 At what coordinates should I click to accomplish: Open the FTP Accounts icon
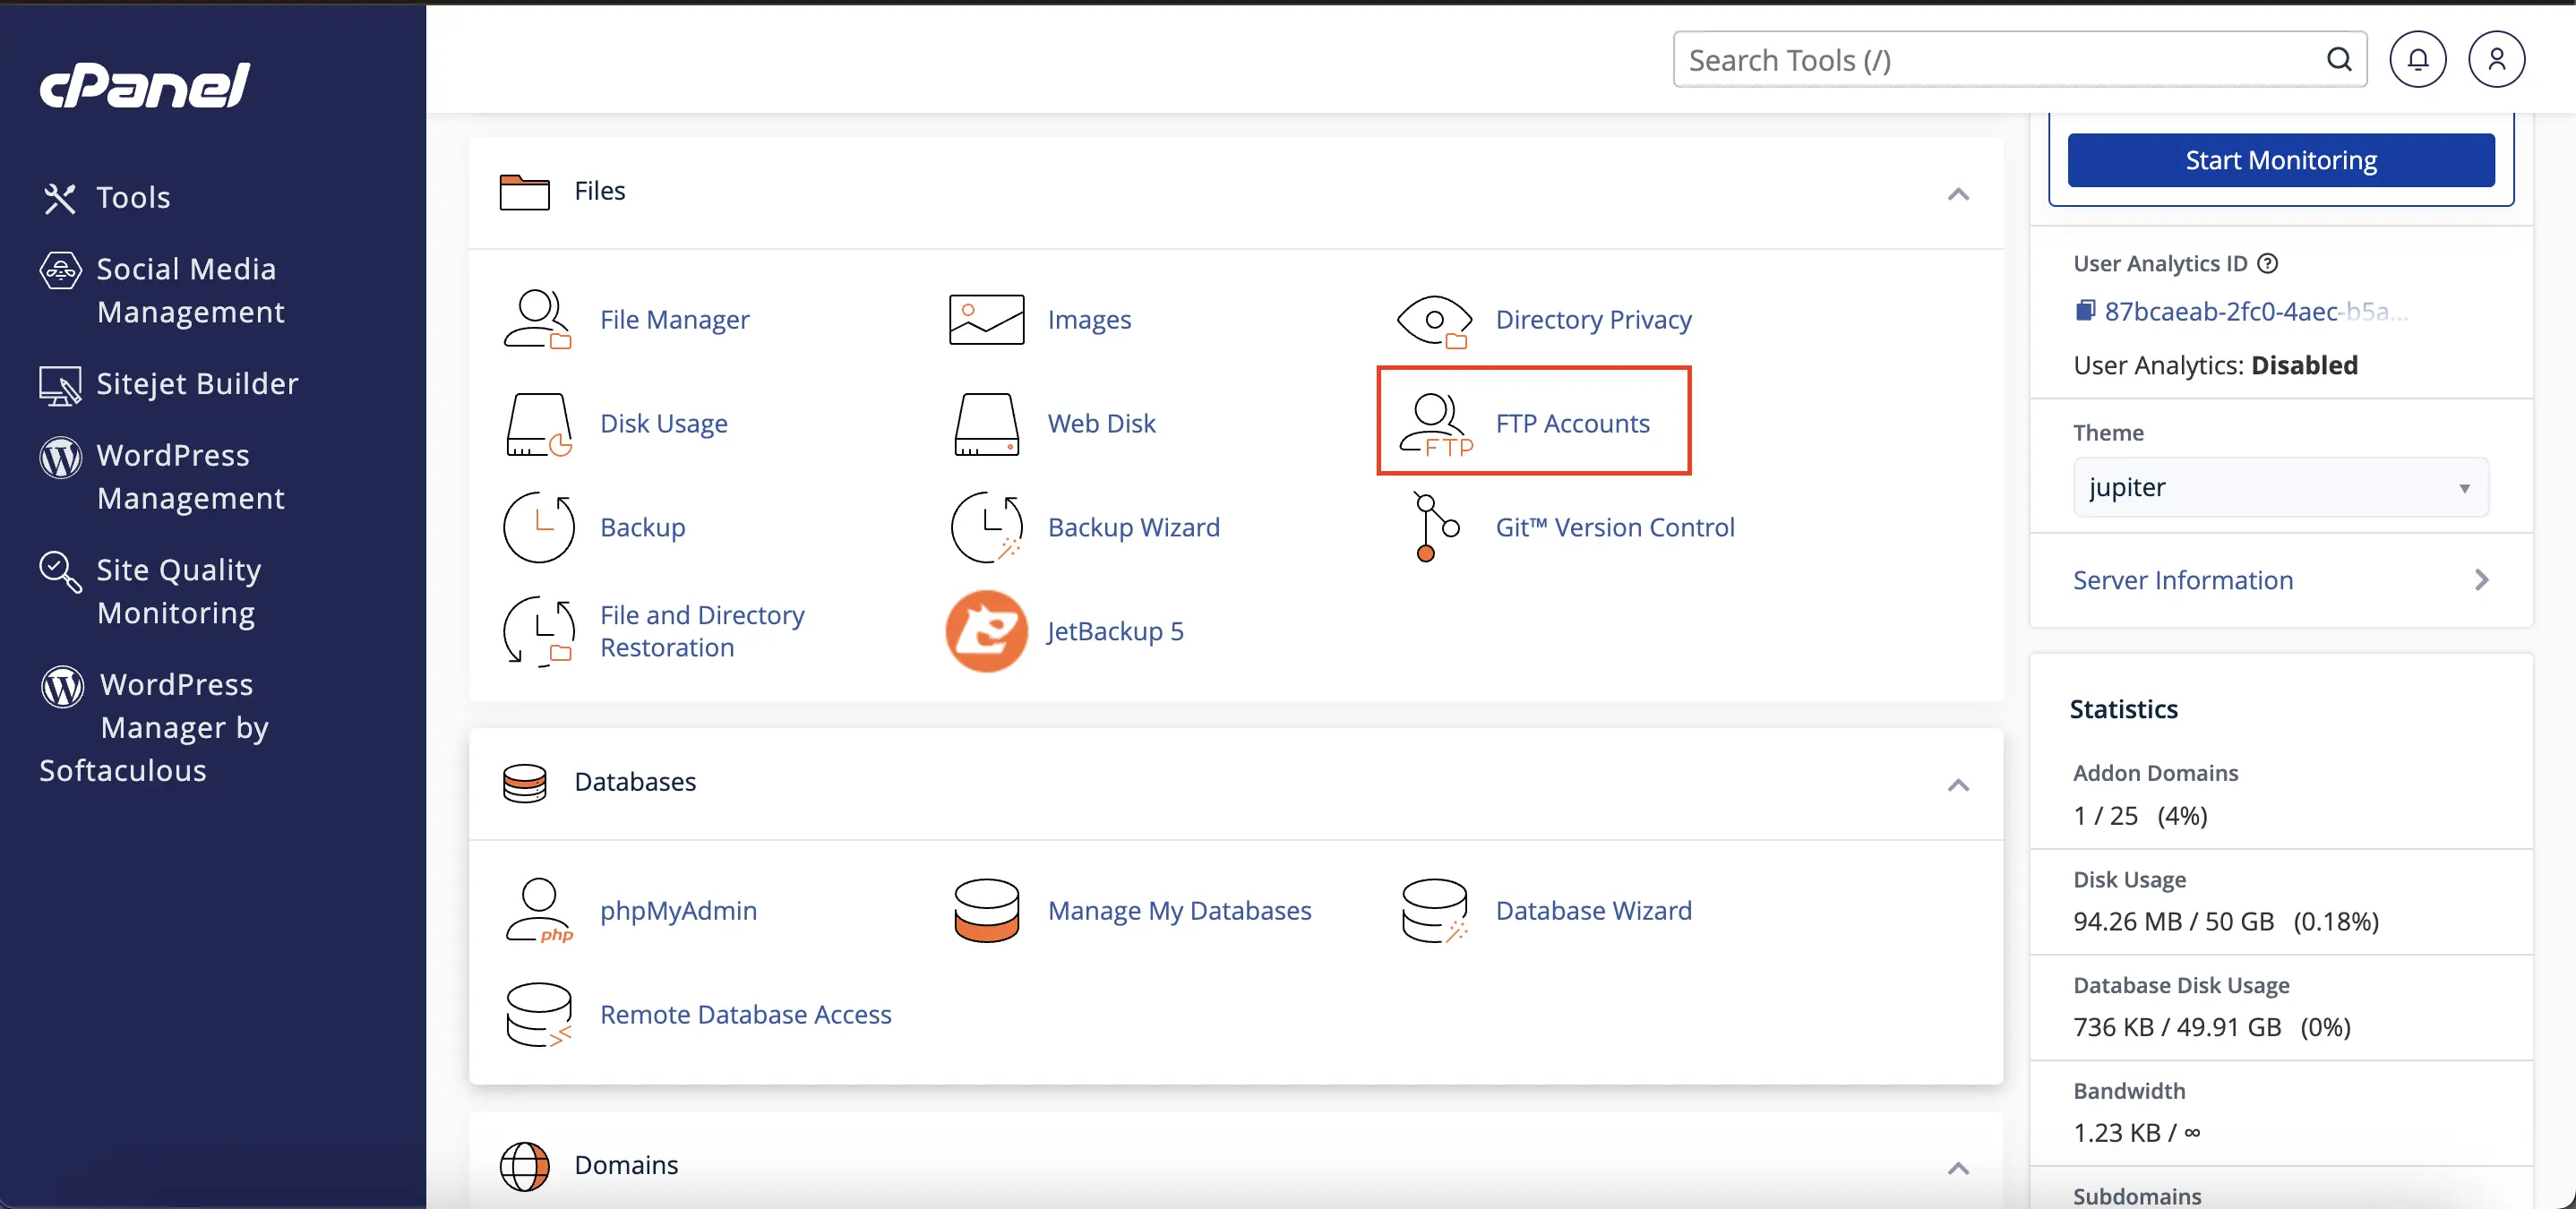pyautogui.click(x=1435, y=425)
